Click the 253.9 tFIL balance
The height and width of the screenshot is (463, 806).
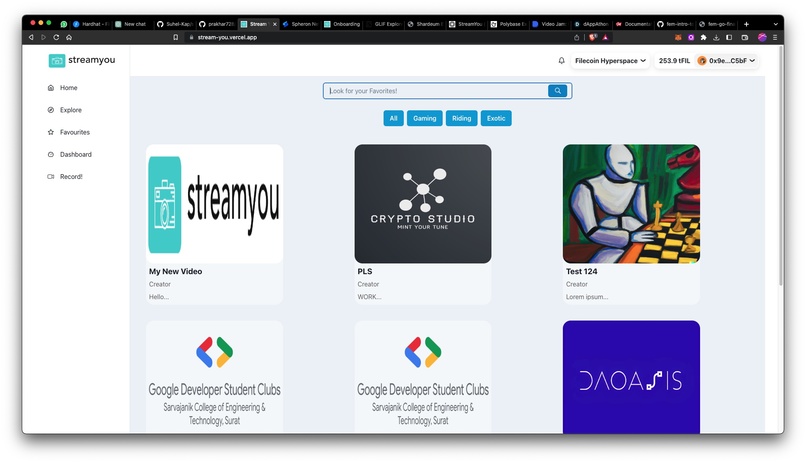(674, 61)
